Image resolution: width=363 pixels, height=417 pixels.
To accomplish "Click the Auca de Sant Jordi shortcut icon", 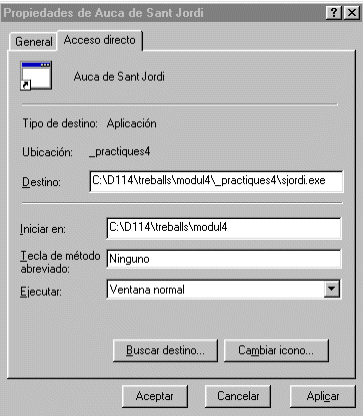I will coord(36,76).
